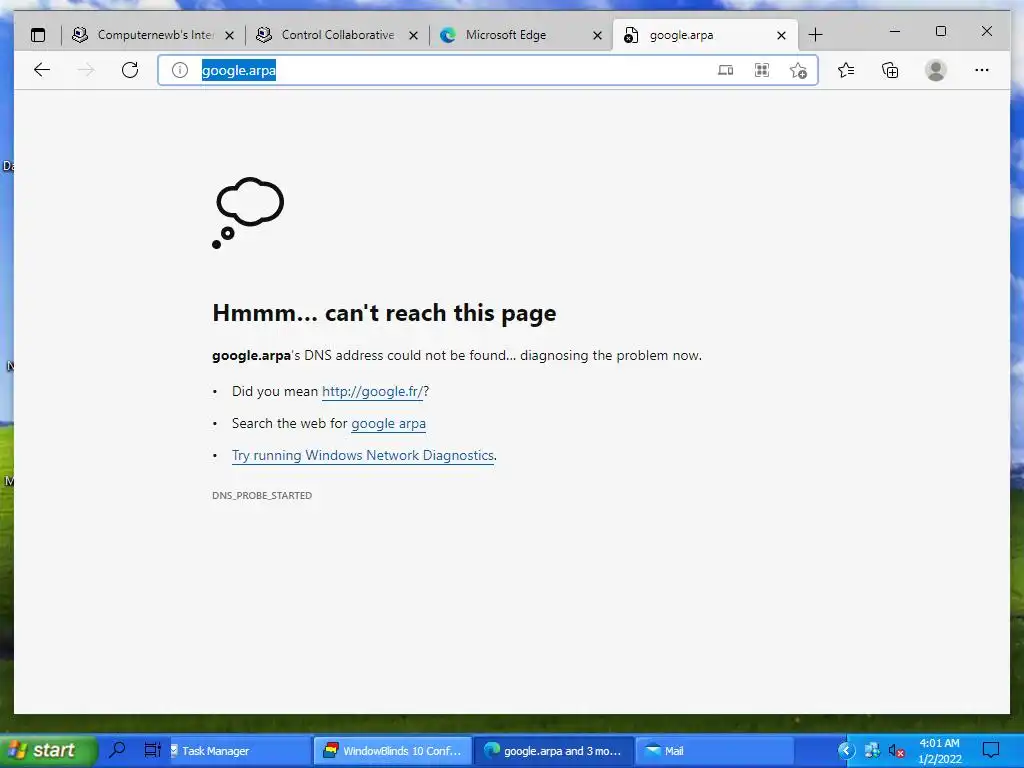Minimize the Edge window
Viewport: 1024px width, 768px height.
pos(895,31)
